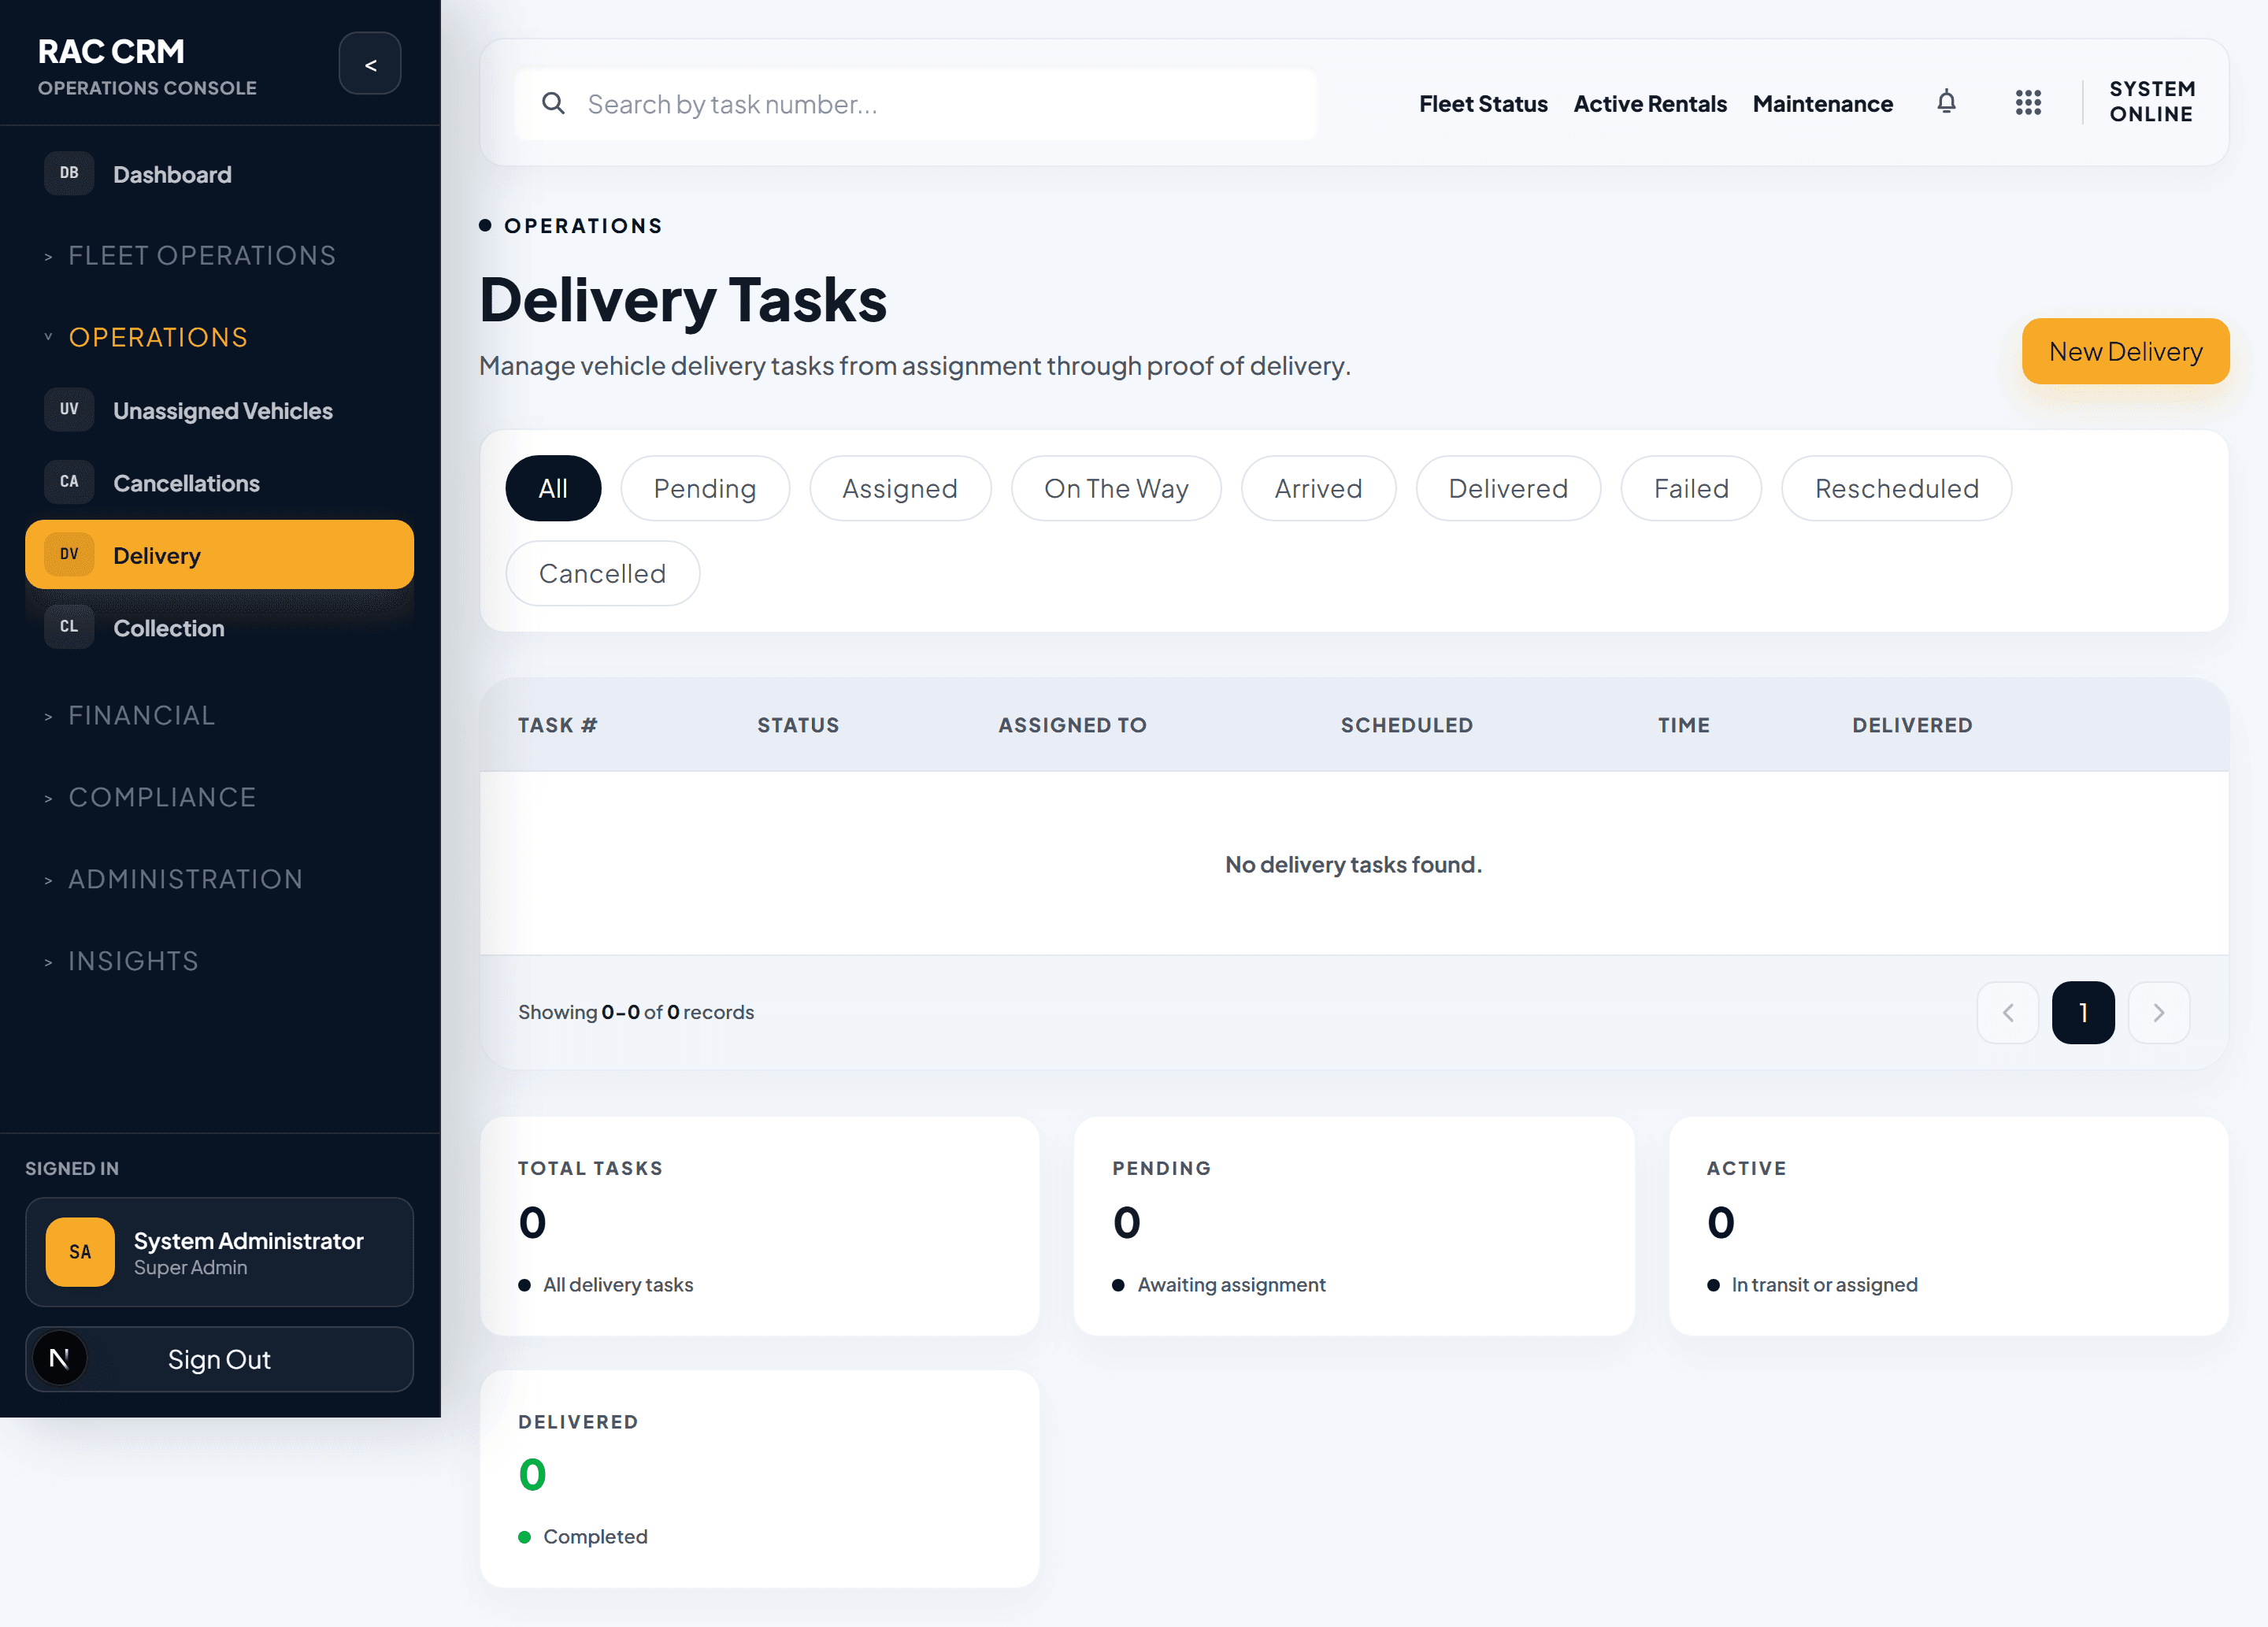This screenshot has height=1627, width=2268.
Task: Open the Fleet Status link
Action: tap(1483, 104)
